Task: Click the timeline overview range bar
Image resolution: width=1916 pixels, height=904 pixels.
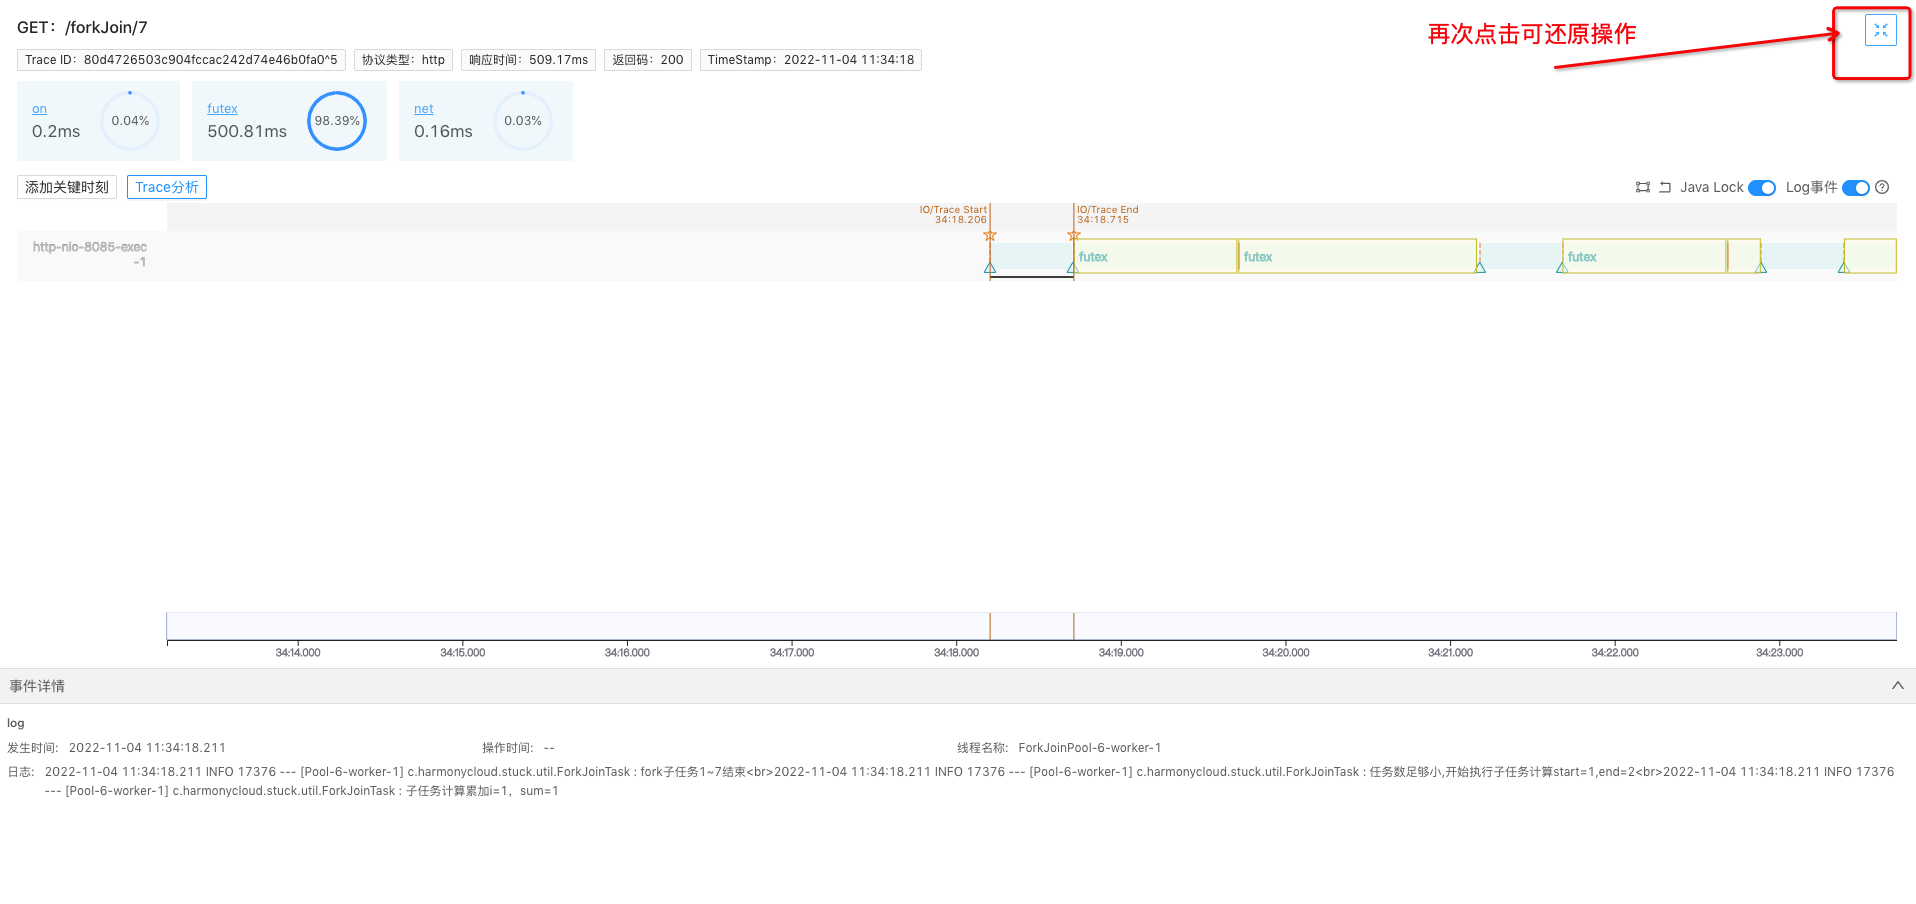Action: pyautogui.click(x=1030, y=626)
